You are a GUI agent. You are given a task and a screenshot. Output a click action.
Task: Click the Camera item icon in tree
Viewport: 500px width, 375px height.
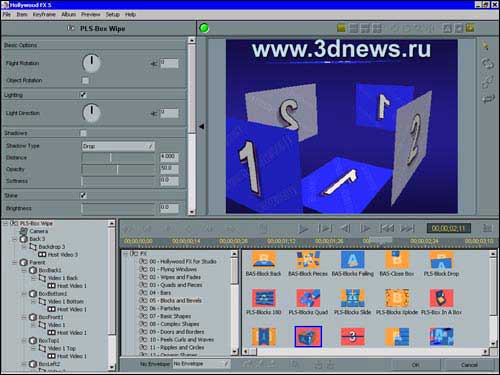pyautogui.click(x=24, y=231)
